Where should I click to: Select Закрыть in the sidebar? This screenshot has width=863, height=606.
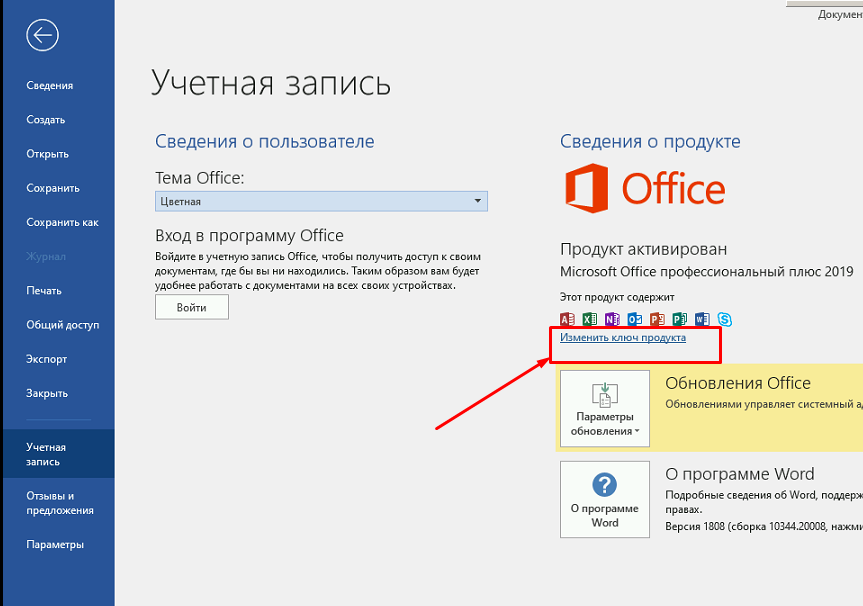click(47, 393)
